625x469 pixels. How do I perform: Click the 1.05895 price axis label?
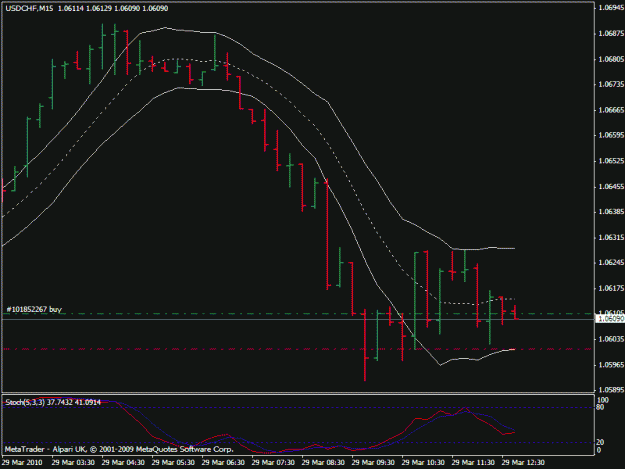coord(611,390)
